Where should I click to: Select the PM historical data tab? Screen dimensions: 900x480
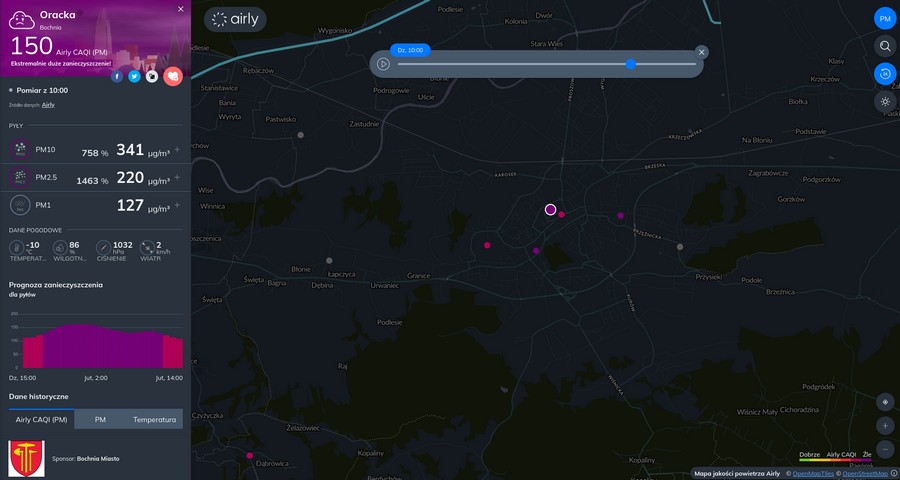tap(99, 419)
